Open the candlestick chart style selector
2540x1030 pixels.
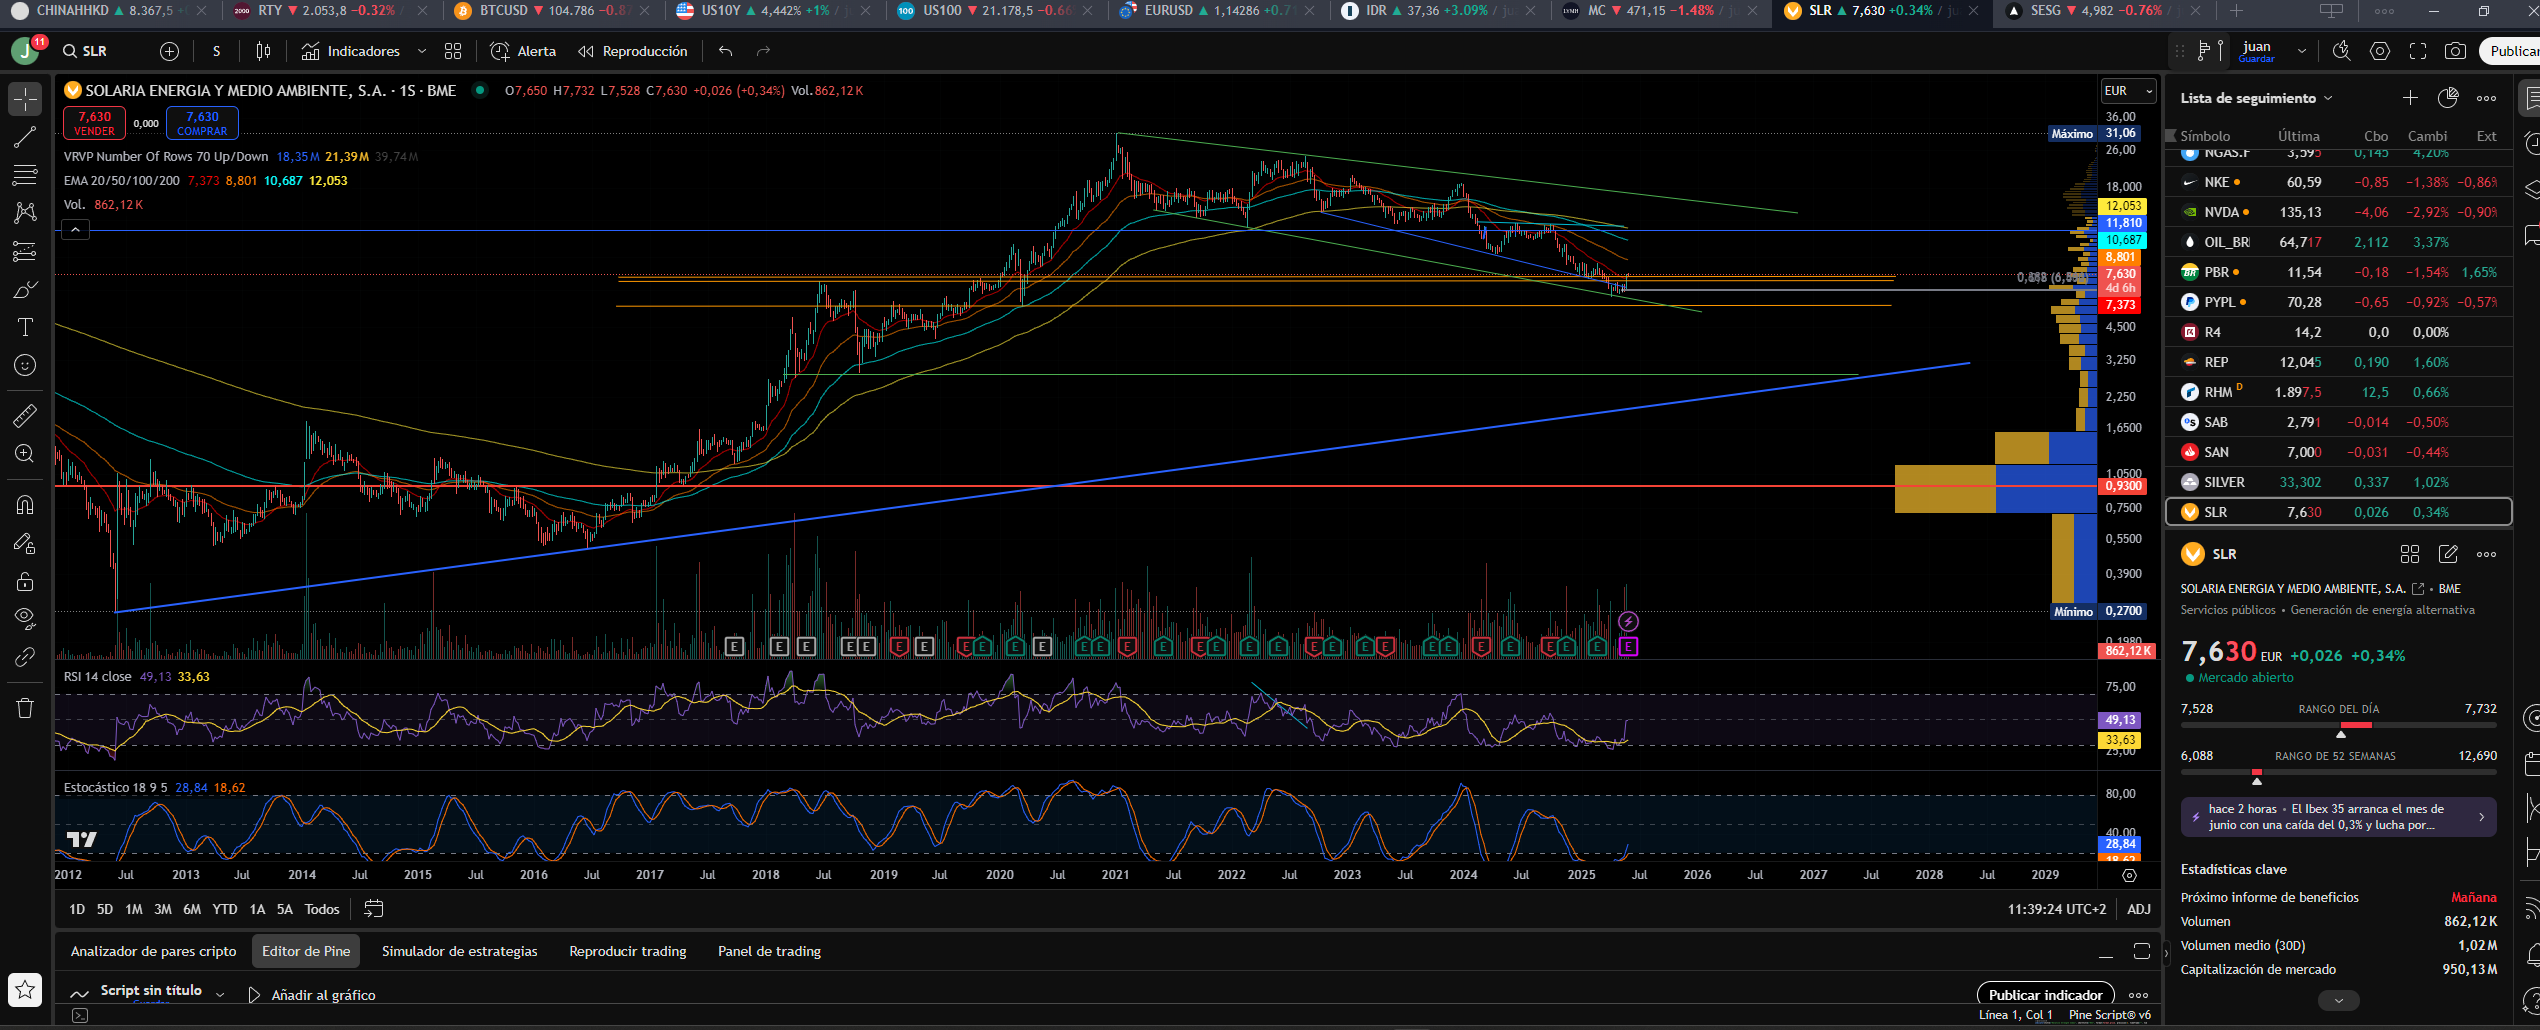[263, 51]
